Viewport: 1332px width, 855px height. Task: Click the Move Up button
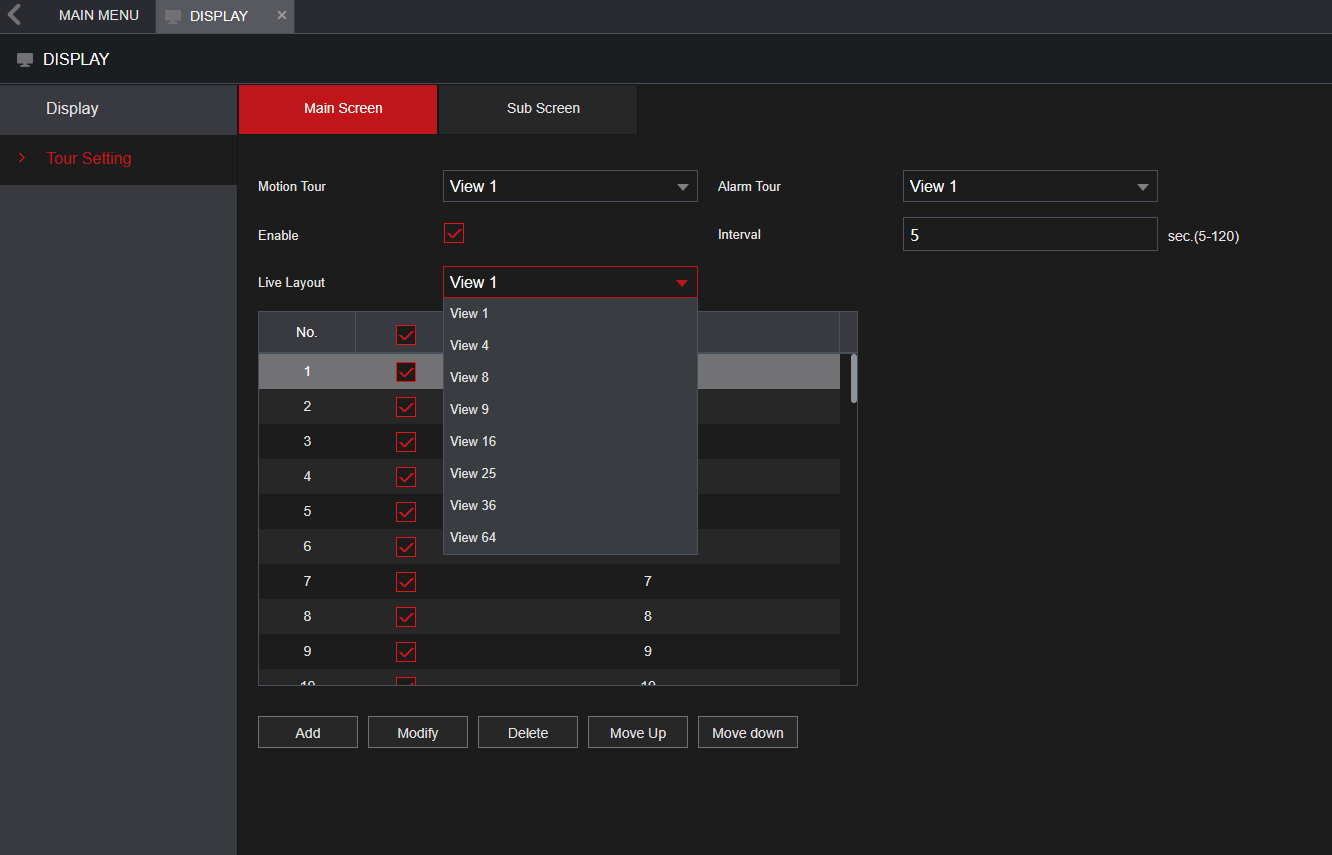coord(638,732)
